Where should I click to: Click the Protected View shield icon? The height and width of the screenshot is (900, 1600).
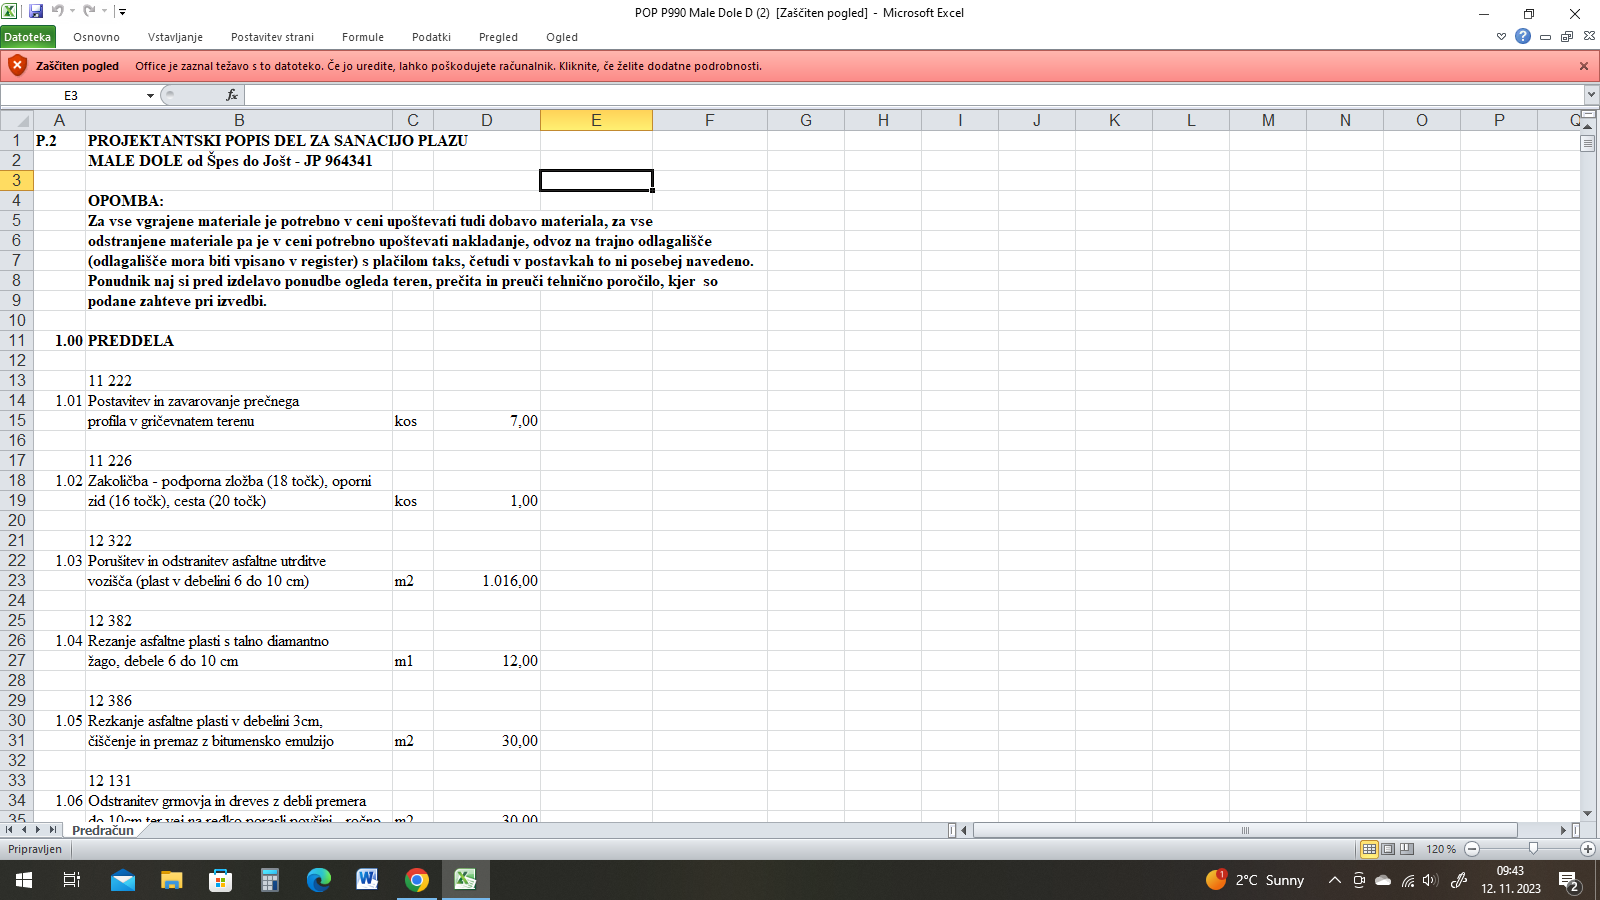pos(17,66)
